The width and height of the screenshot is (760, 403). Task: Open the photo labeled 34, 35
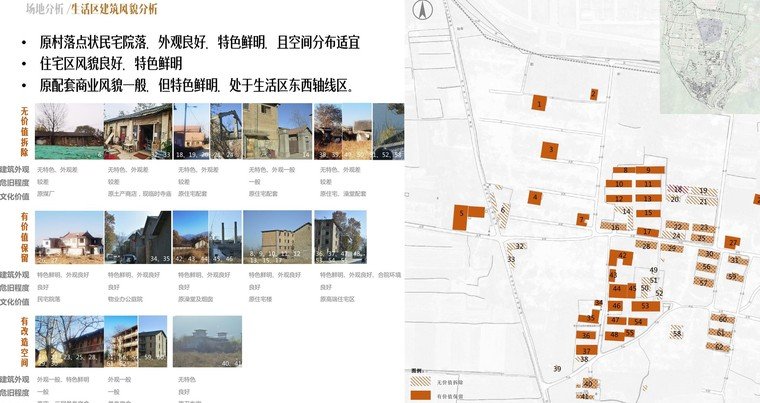coord(138,237)
